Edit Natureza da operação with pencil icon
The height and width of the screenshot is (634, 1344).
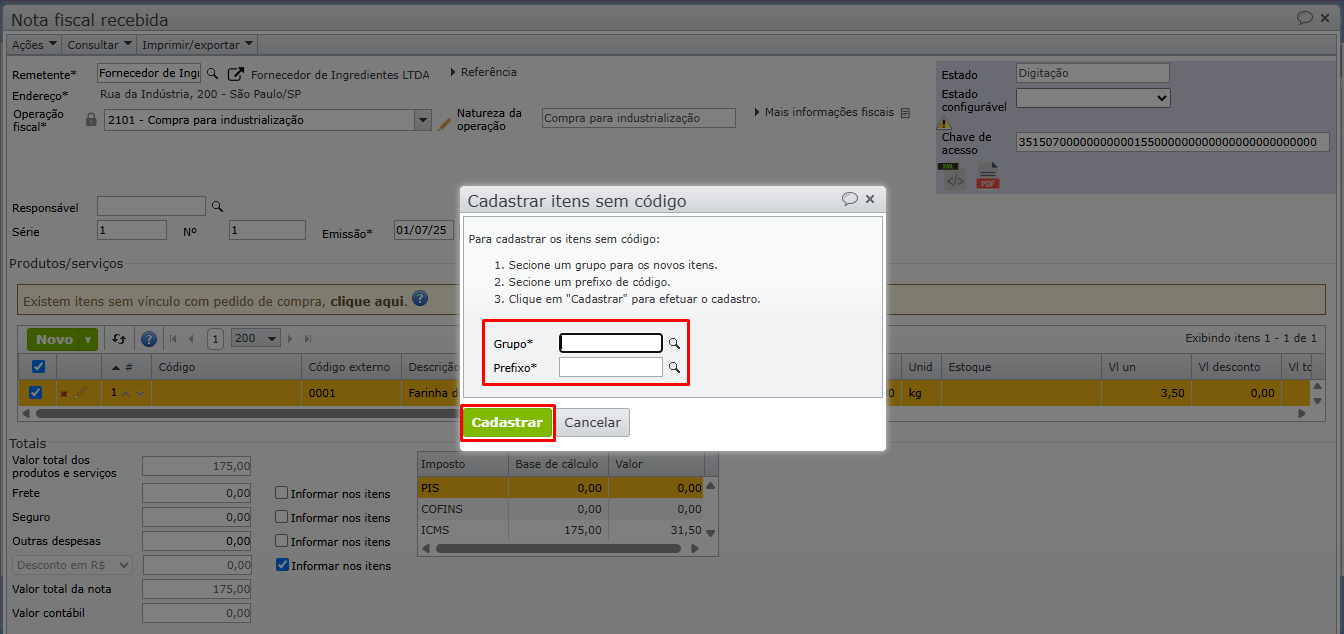446,124
